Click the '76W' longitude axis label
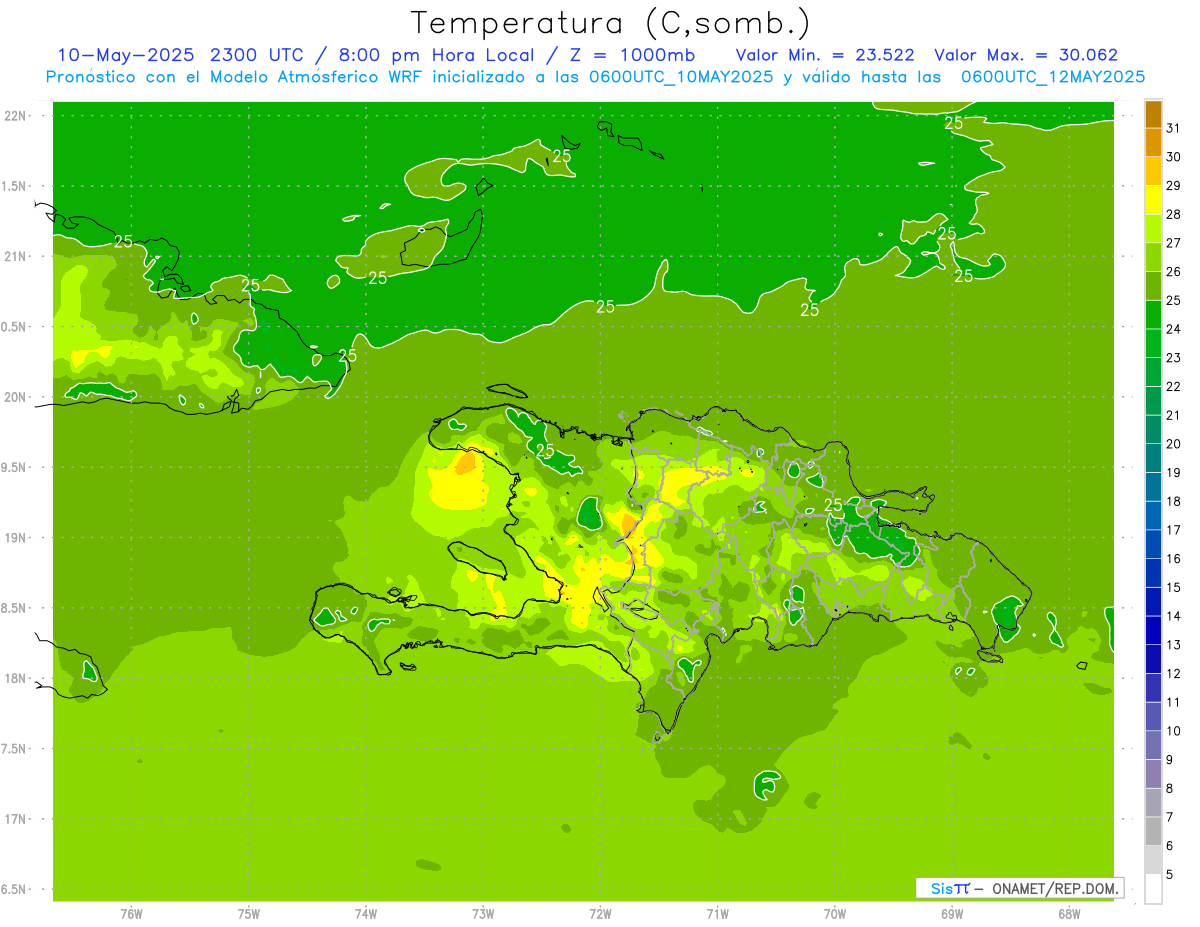 [132, 914]
